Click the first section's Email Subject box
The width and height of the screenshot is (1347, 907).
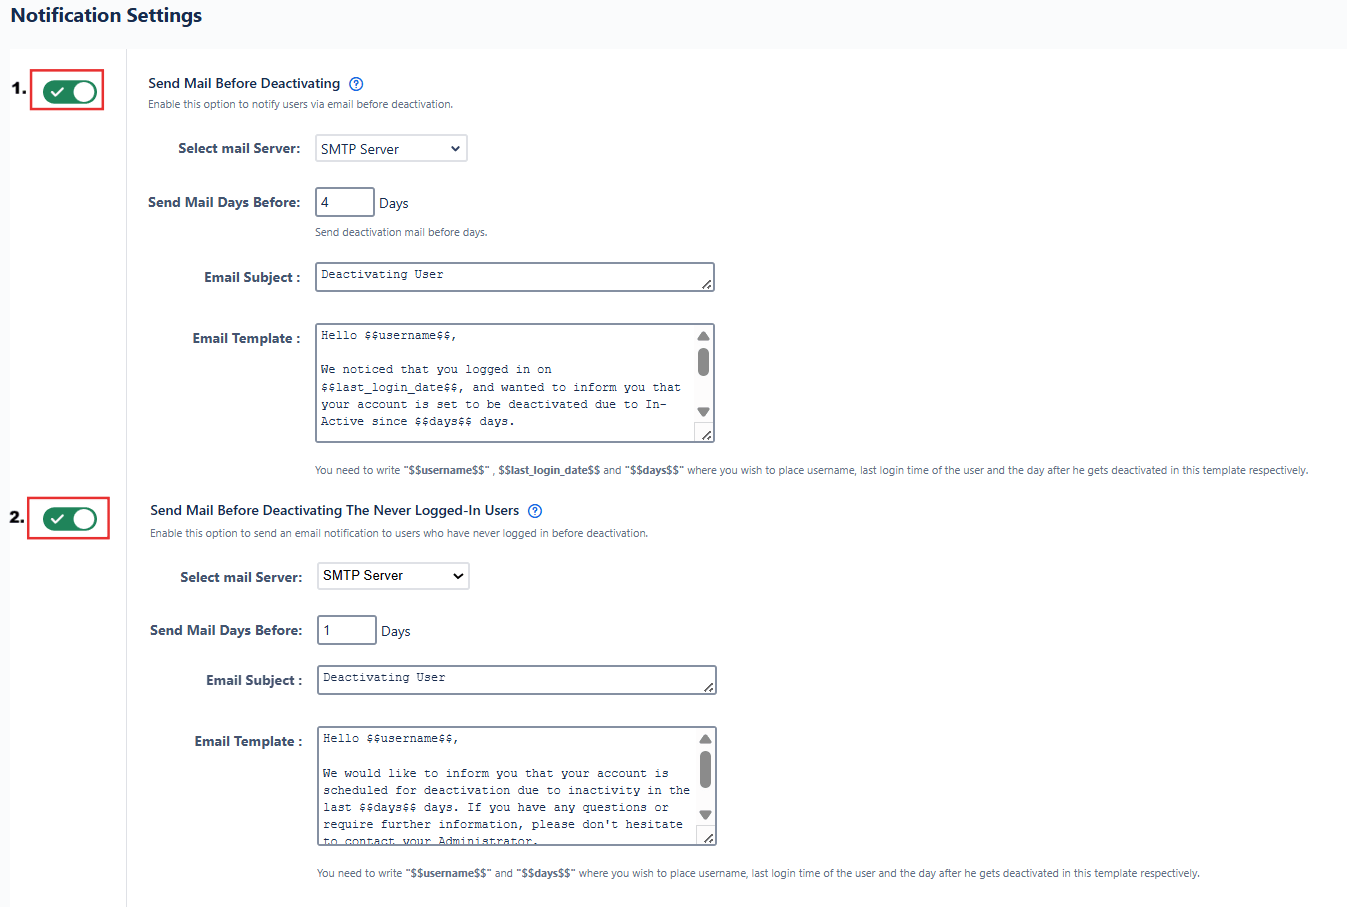(x=507, y=277)
